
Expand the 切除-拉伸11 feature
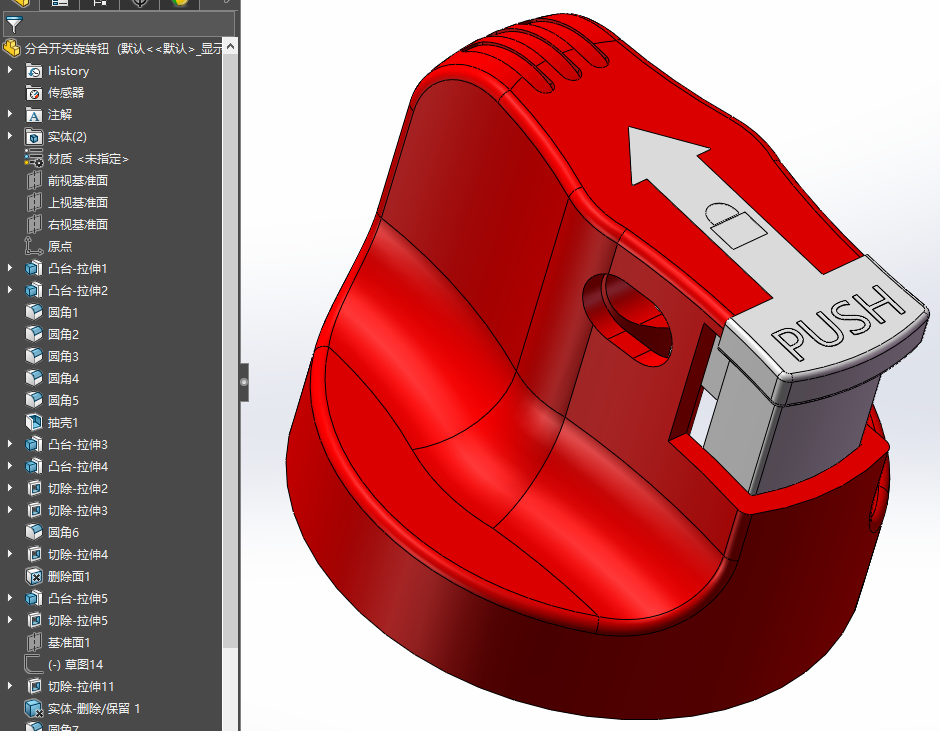click(10, 685)
